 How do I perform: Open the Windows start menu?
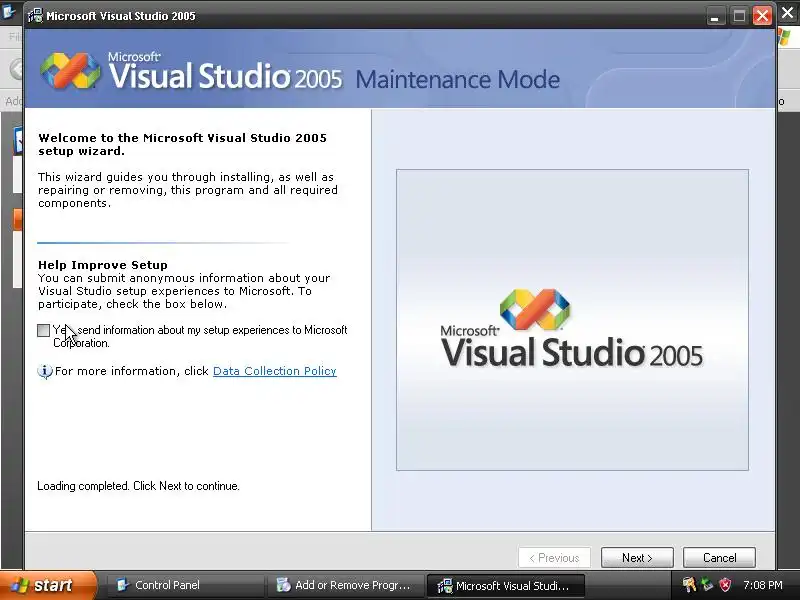coord(48,585)
